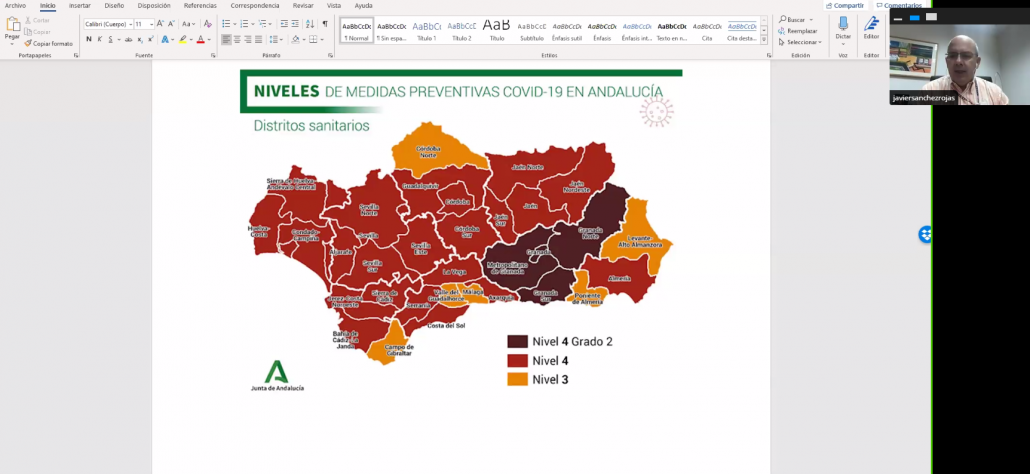
Task: Open the Editor review tool
Action: 871,27
